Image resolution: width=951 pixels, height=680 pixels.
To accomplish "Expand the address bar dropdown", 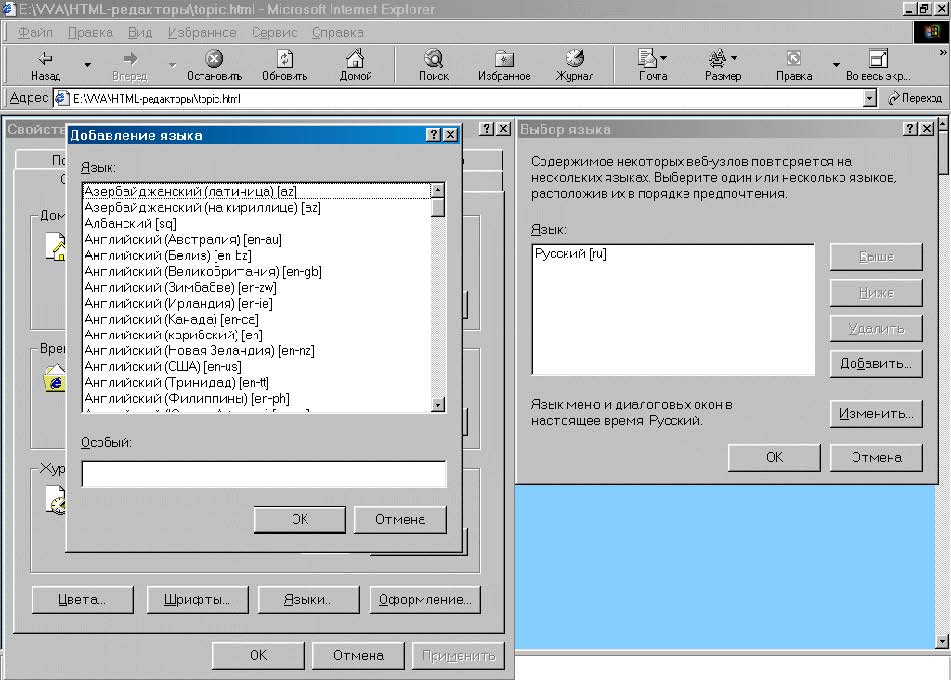I will pos(869,98).
